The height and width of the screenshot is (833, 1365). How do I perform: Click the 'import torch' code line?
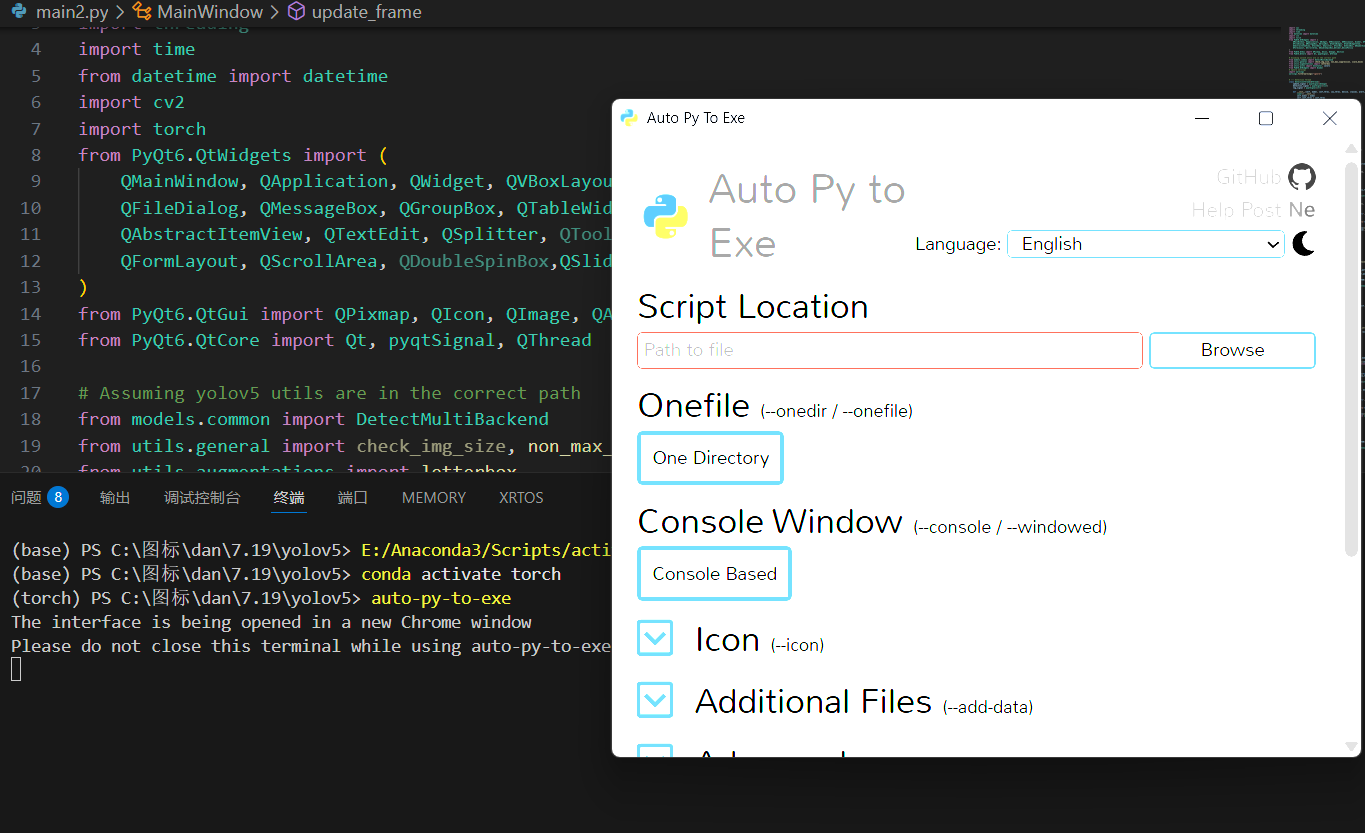pos(142,129)
